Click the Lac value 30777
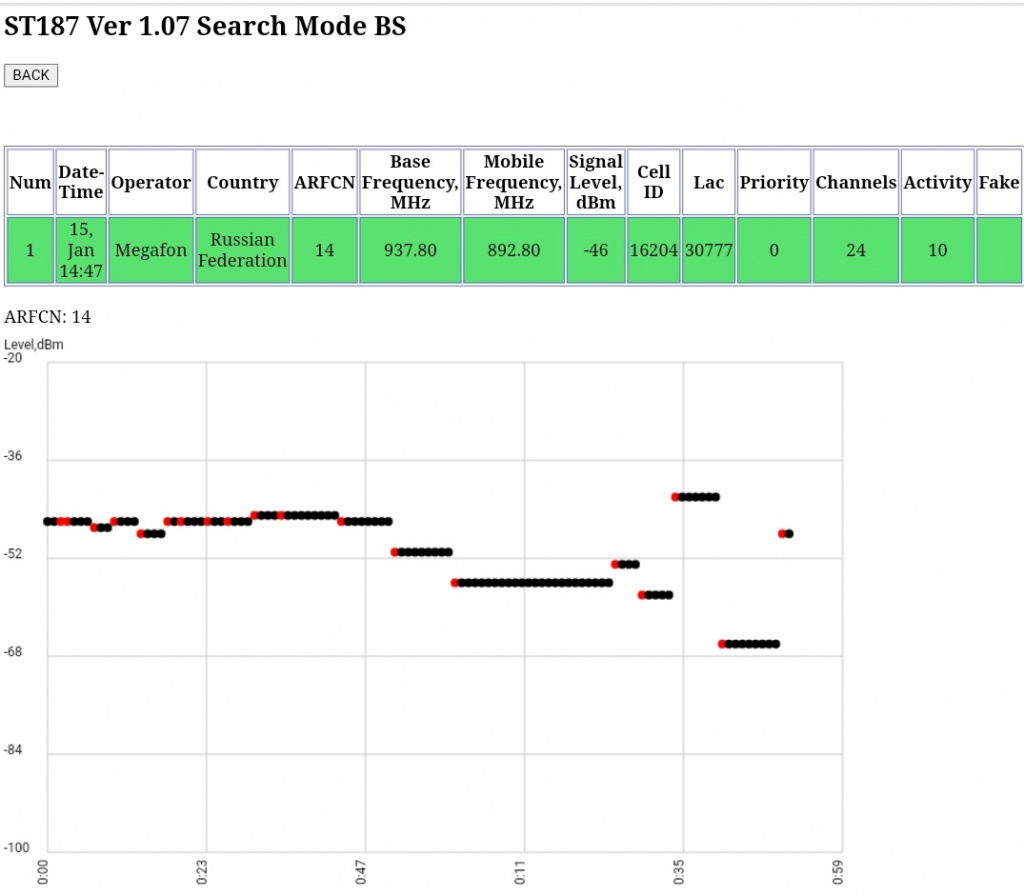This screenshot has width=1024, height=896. pyautogui.click(x=708, y=250)
